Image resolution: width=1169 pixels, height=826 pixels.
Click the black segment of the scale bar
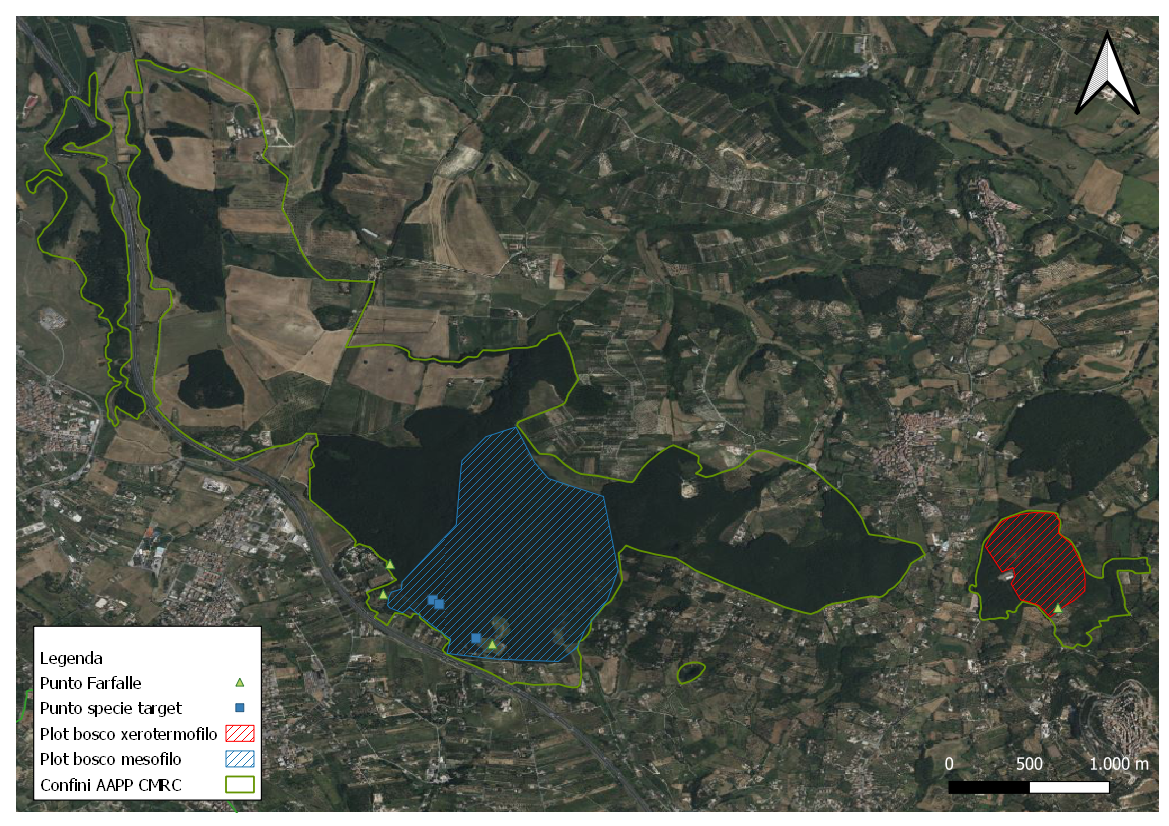click(989, 786)
